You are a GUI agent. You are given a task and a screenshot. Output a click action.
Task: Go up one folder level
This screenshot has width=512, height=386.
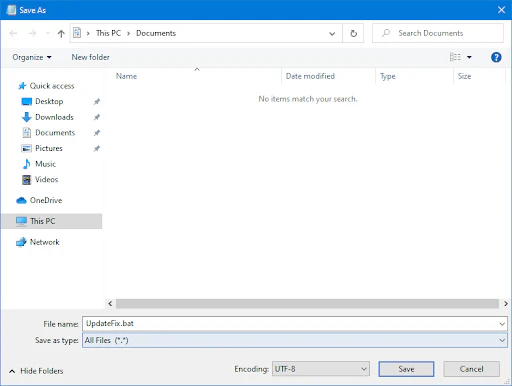click(61, 33)
